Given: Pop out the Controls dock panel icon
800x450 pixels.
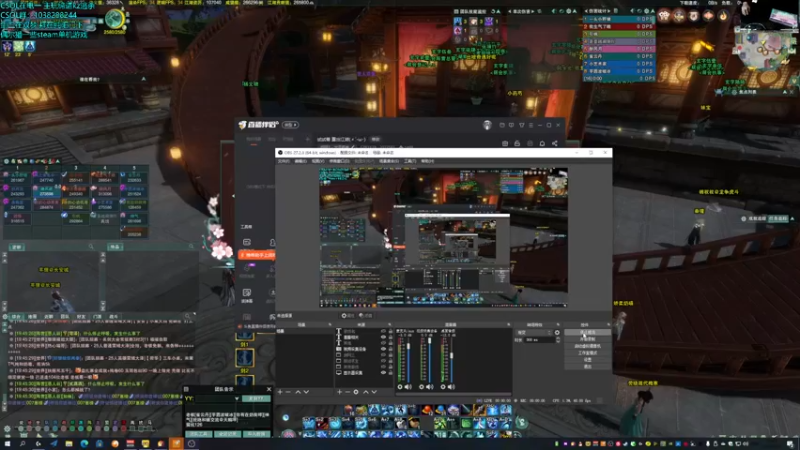Looking at the screenshot, I should pos(609,324).
